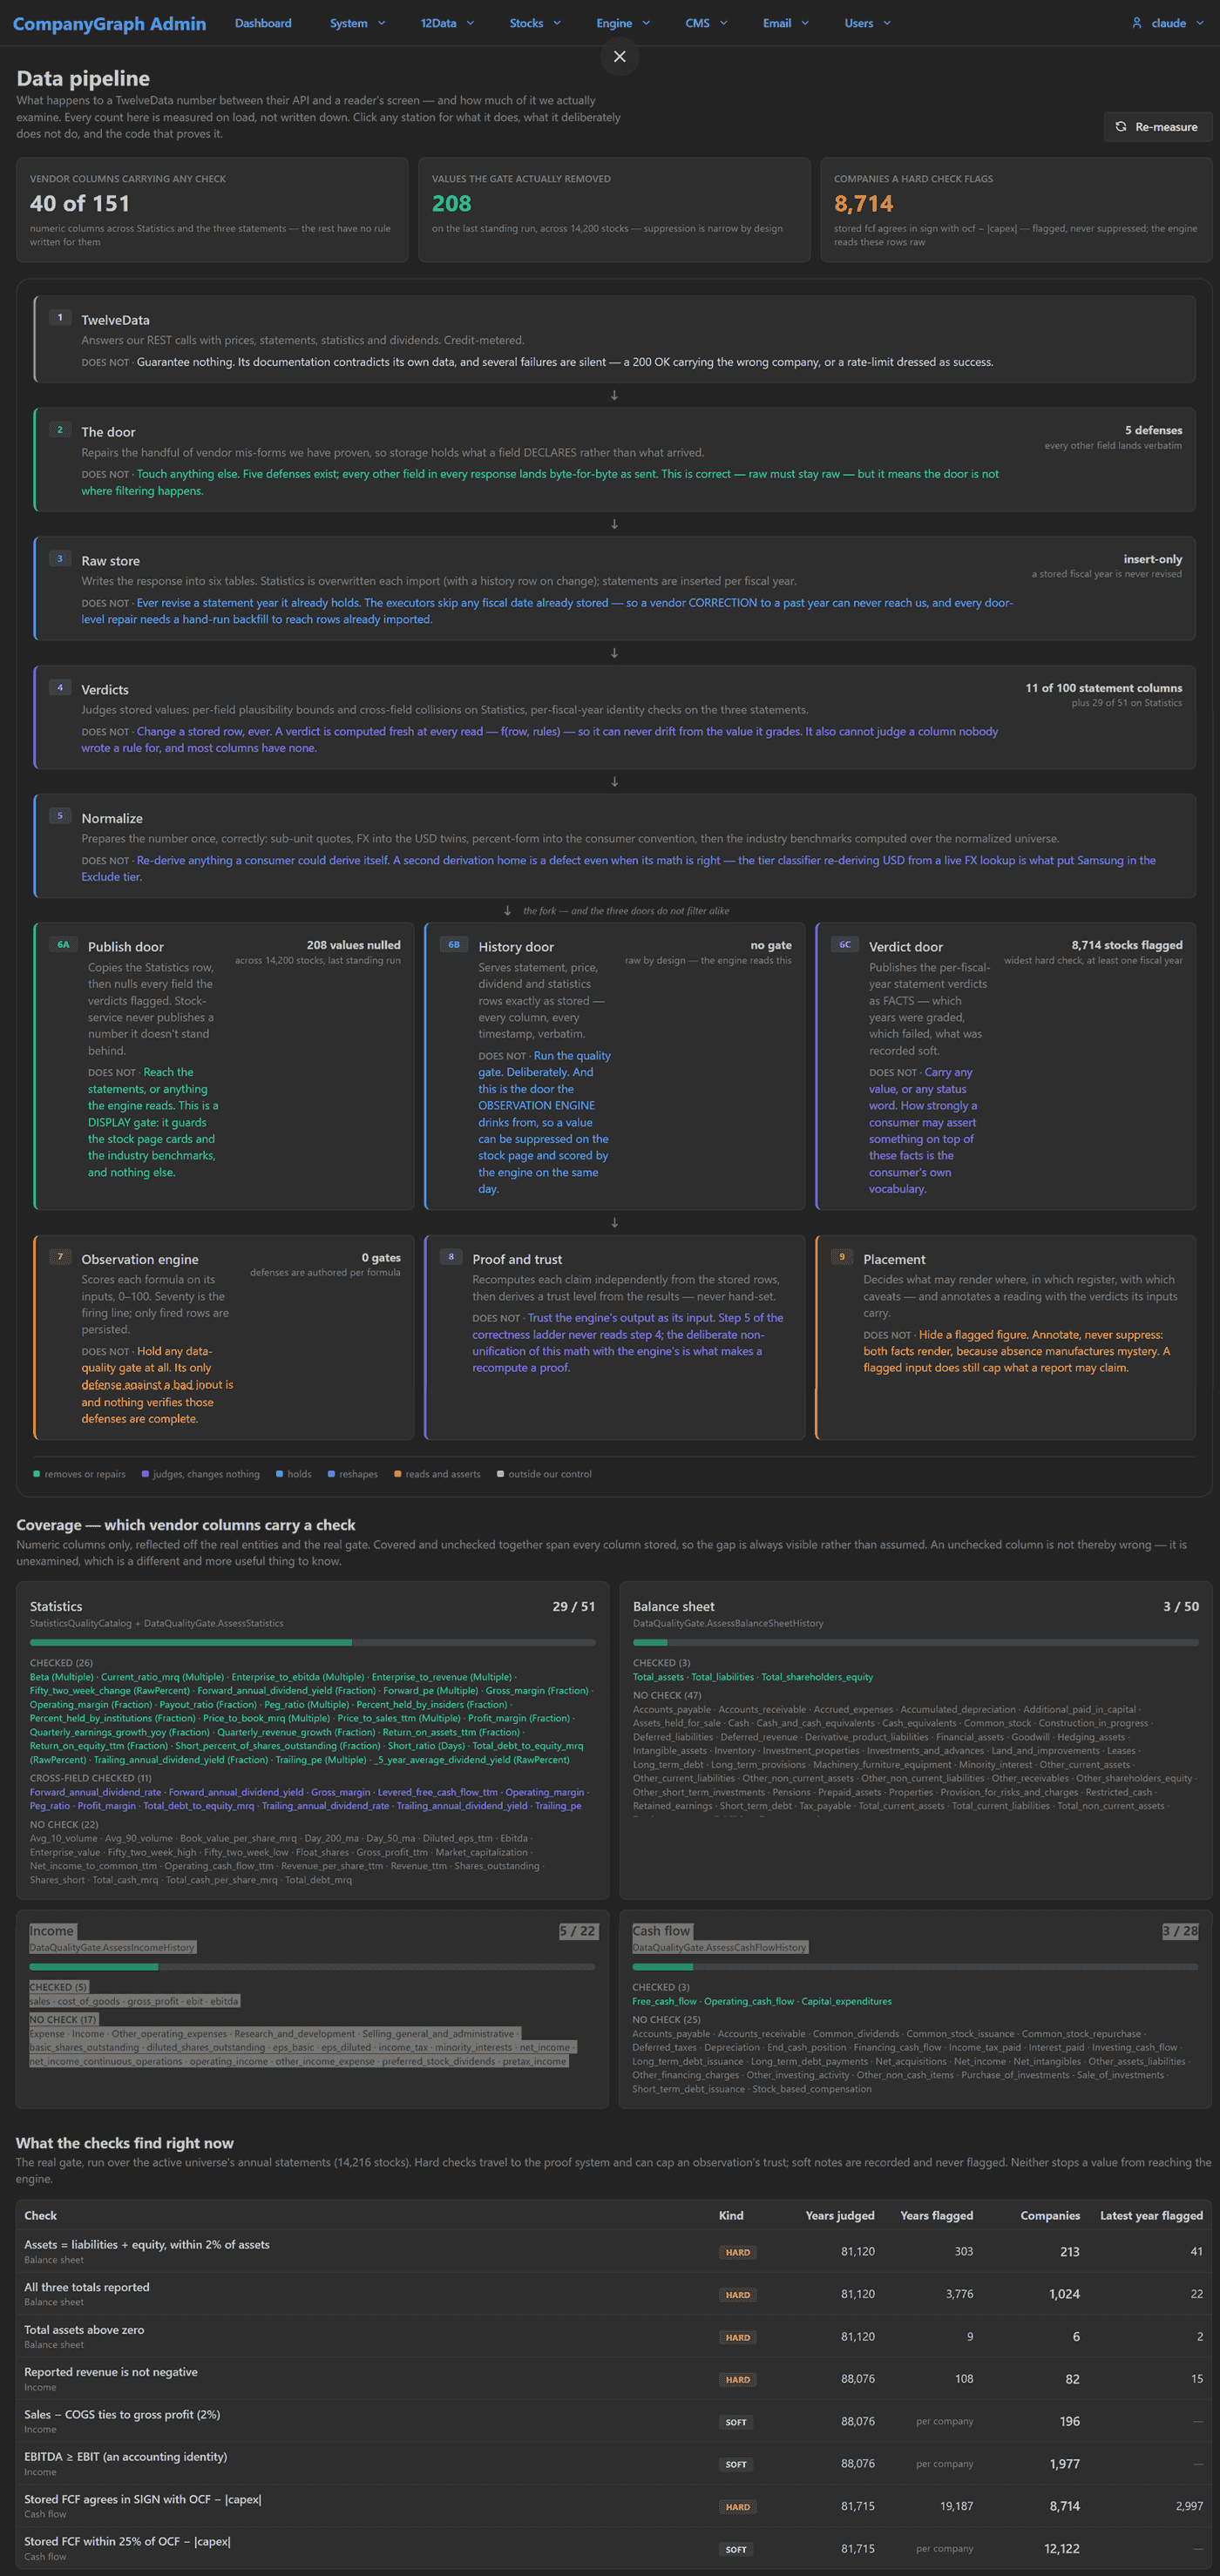Expand the Email dropdown menu
1220x2576 pixels.
pyautogui.click(x=785, y=23)
